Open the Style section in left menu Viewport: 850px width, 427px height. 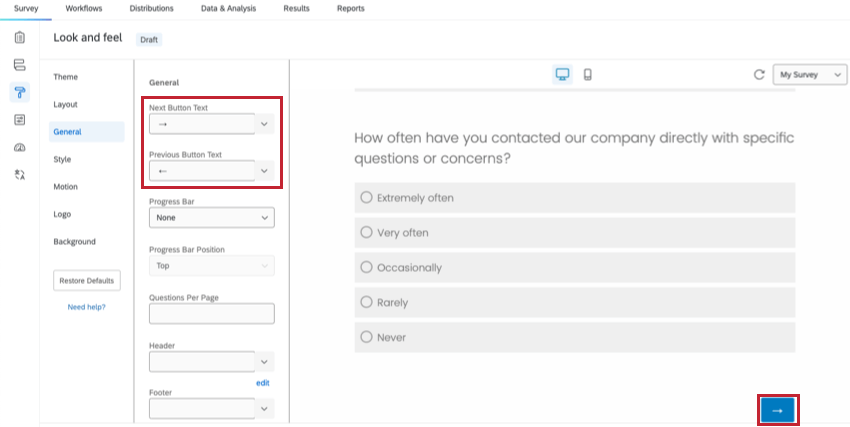coord(62,159)
